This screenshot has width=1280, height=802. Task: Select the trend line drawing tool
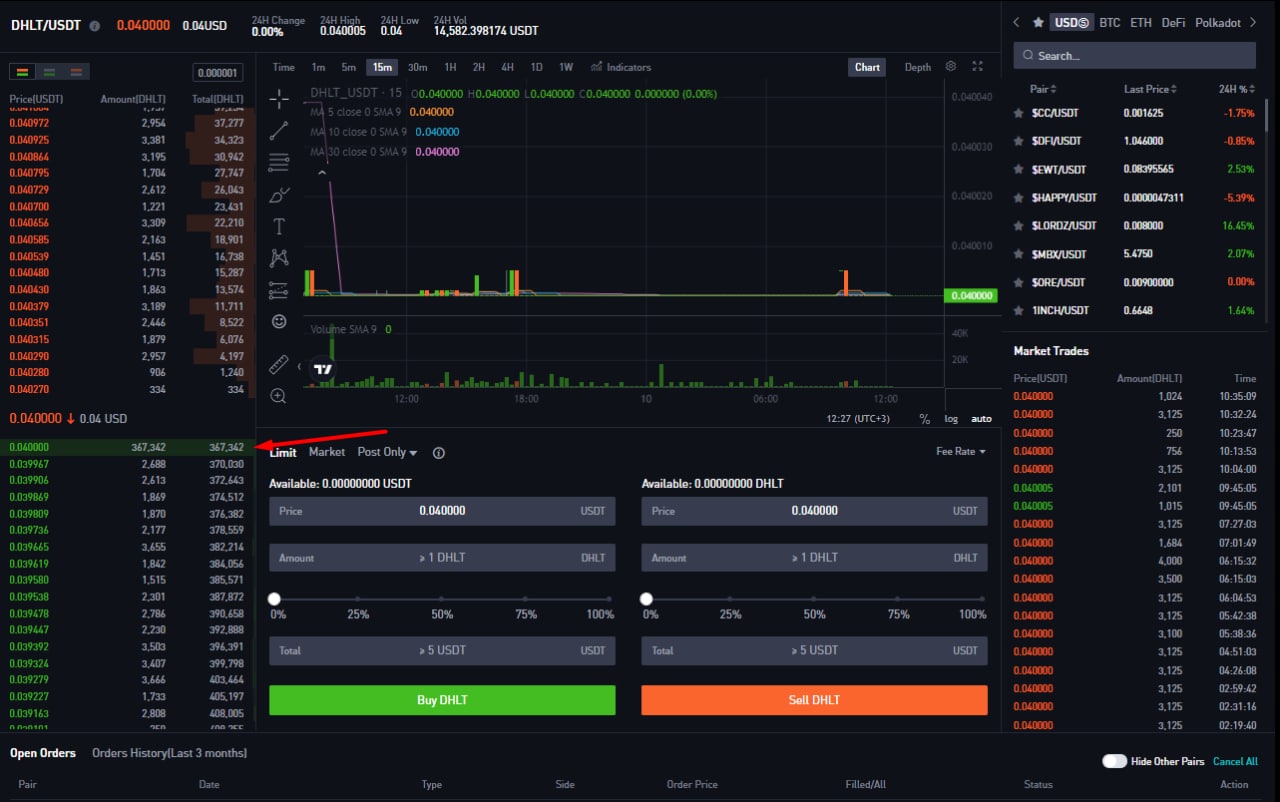point(279,130)
